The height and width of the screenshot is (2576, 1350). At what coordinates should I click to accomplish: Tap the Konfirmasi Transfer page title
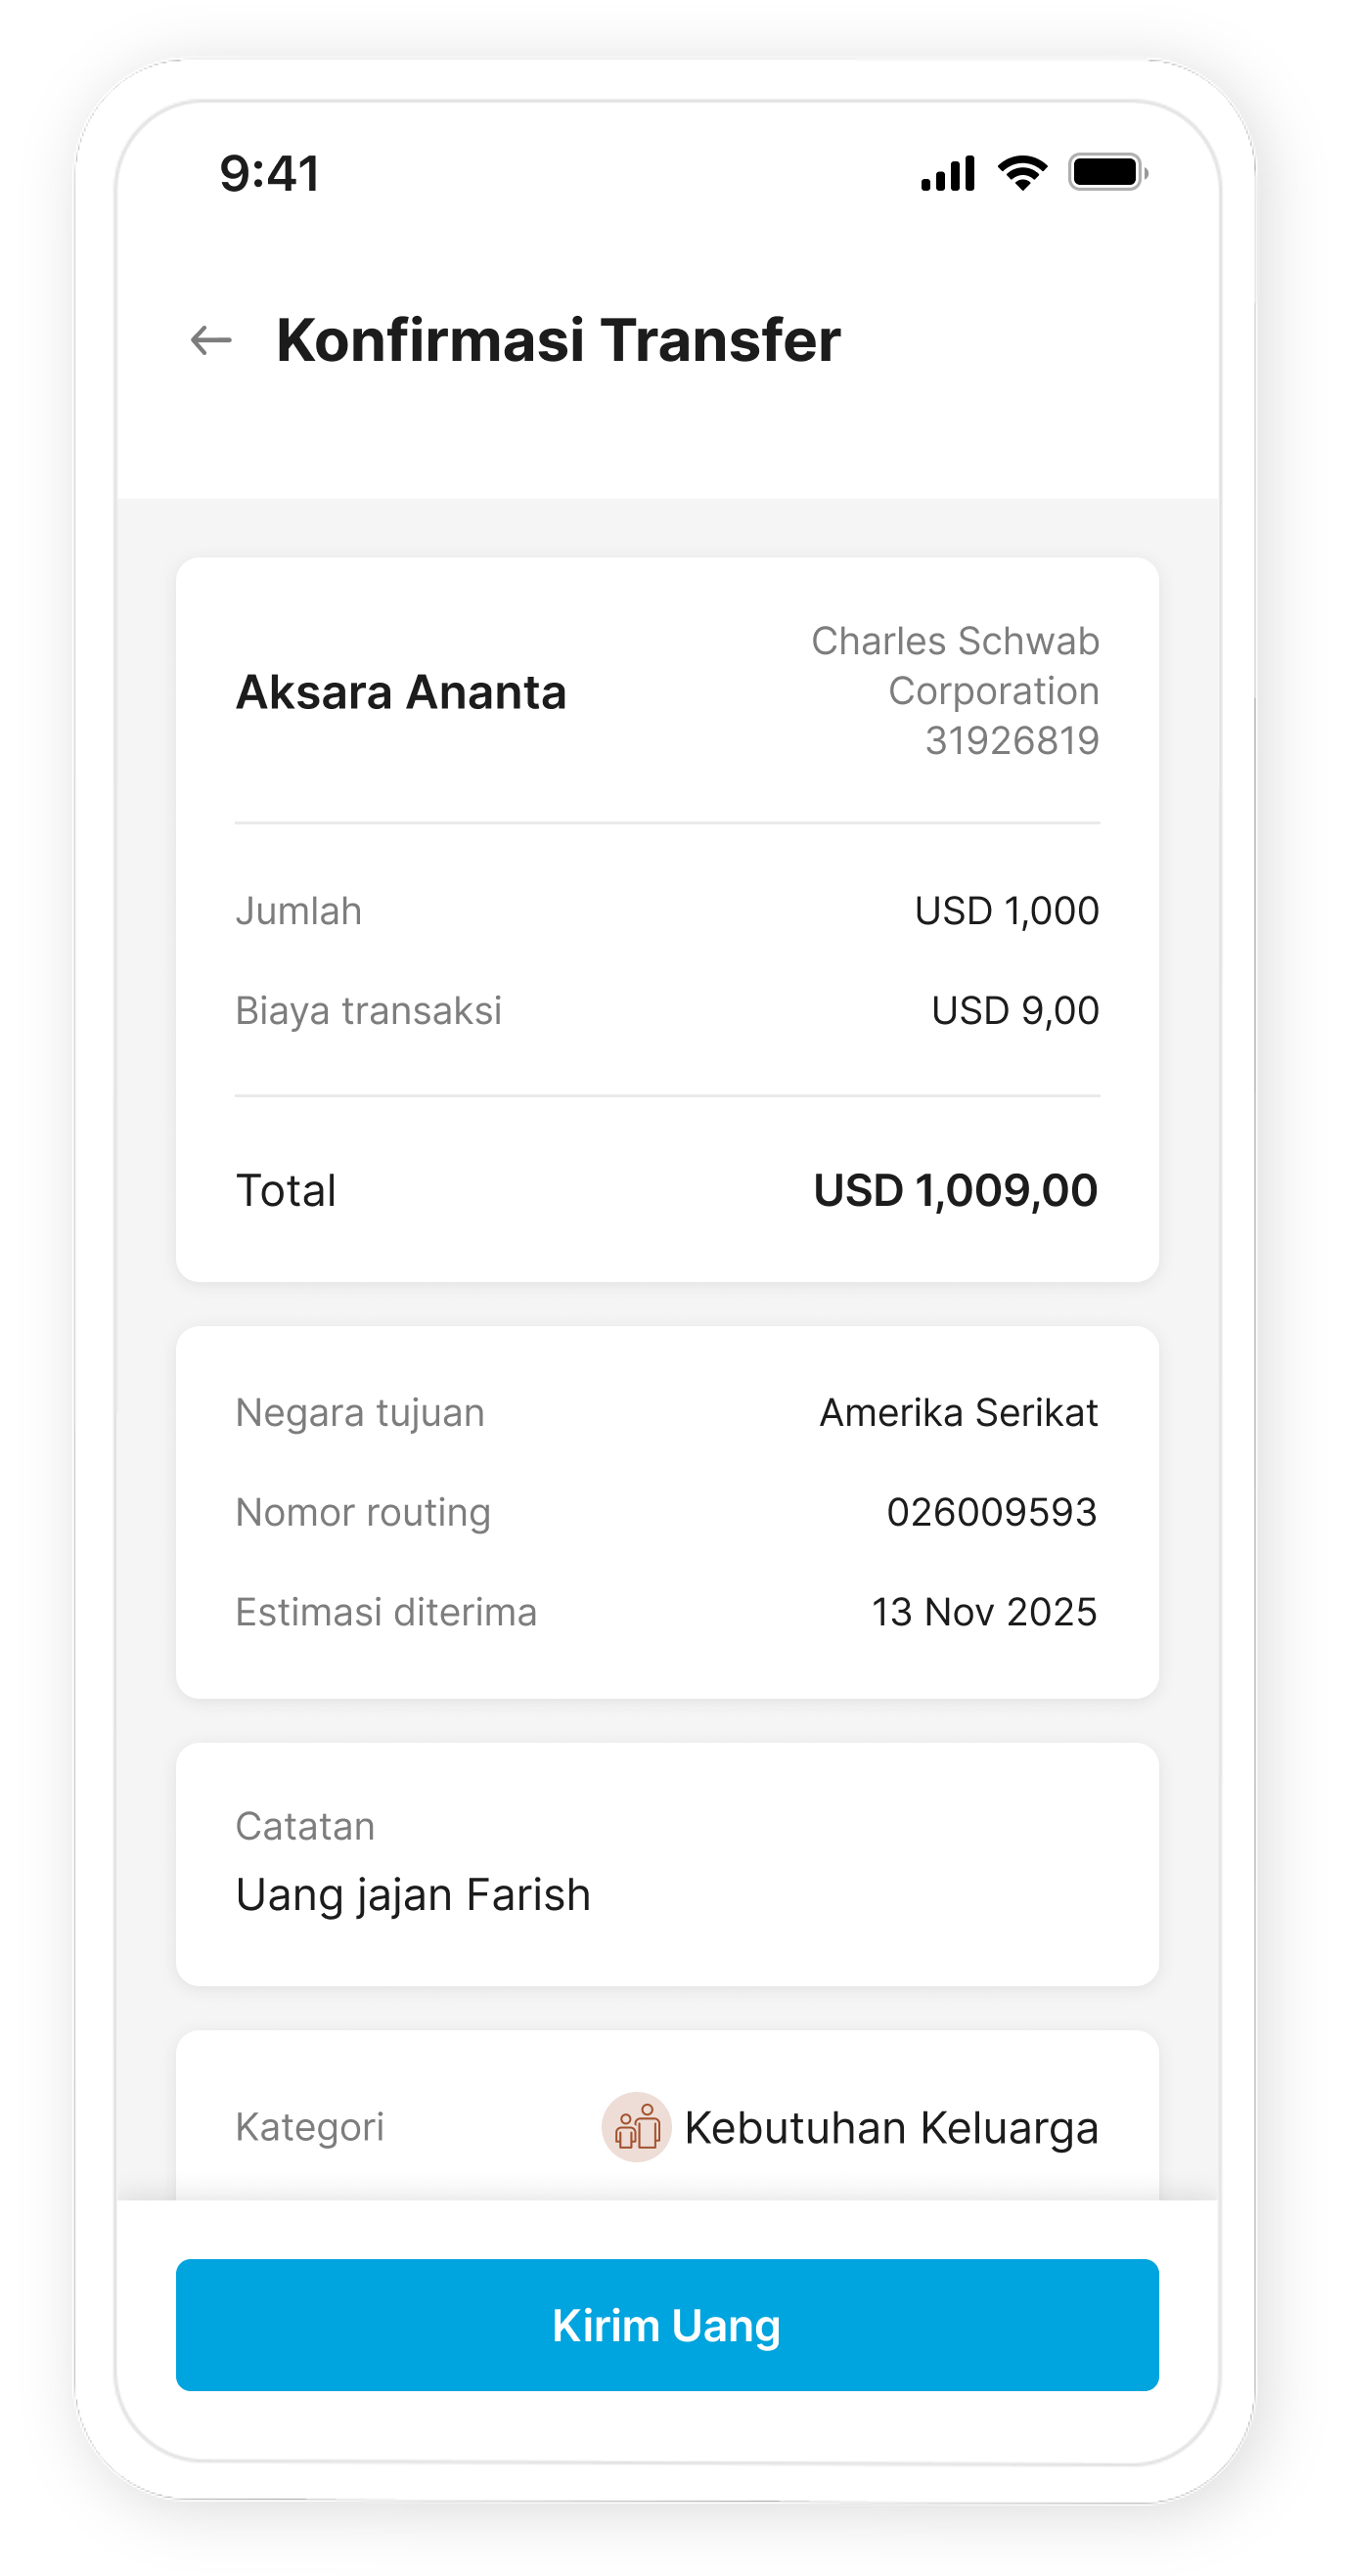(x=558, y=340)
